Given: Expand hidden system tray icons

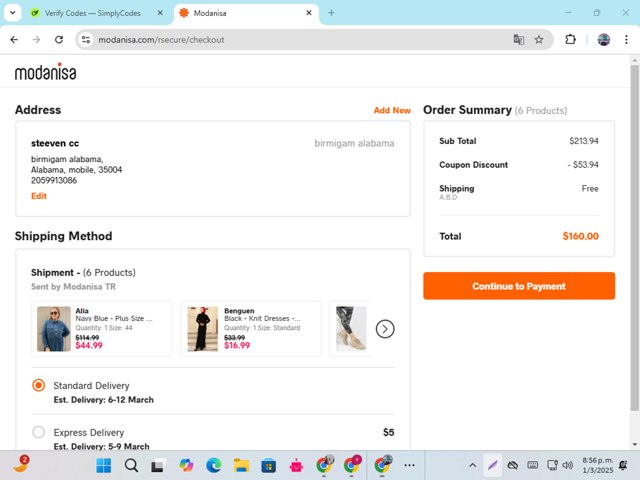Looking at the screenshot, I should 472,465.
